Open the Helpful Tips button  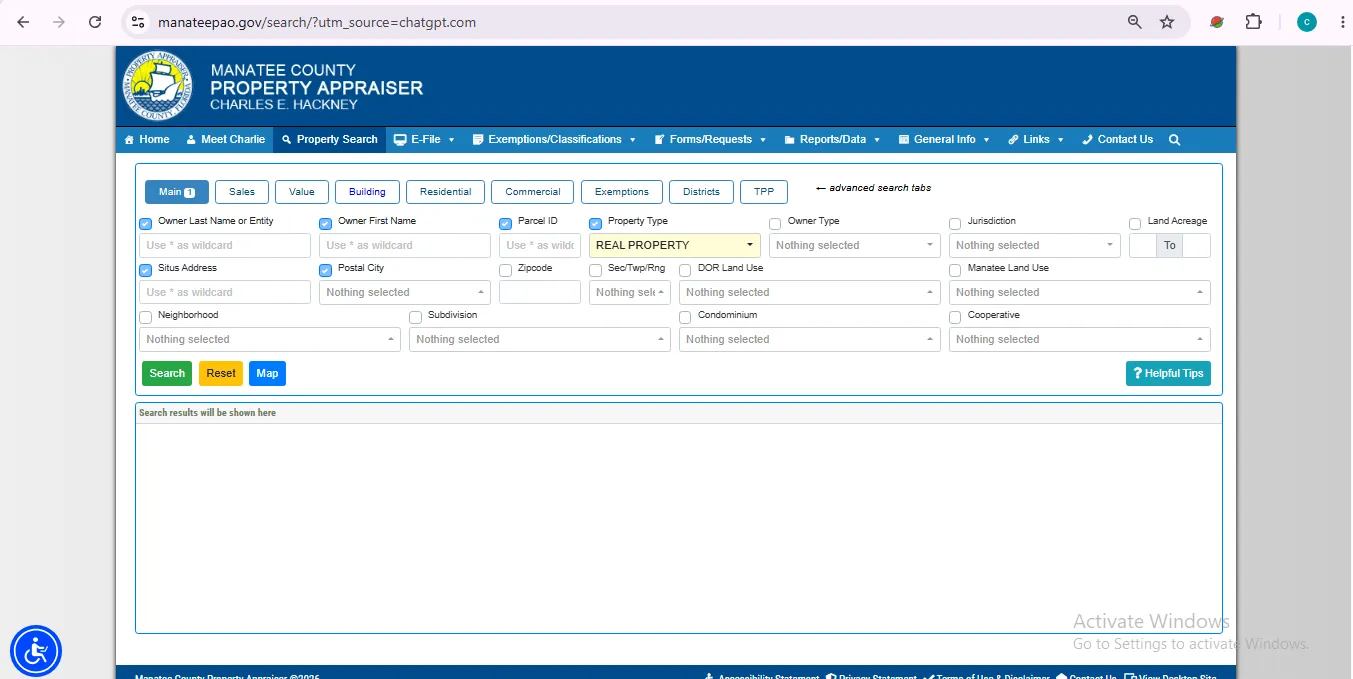1168,373
